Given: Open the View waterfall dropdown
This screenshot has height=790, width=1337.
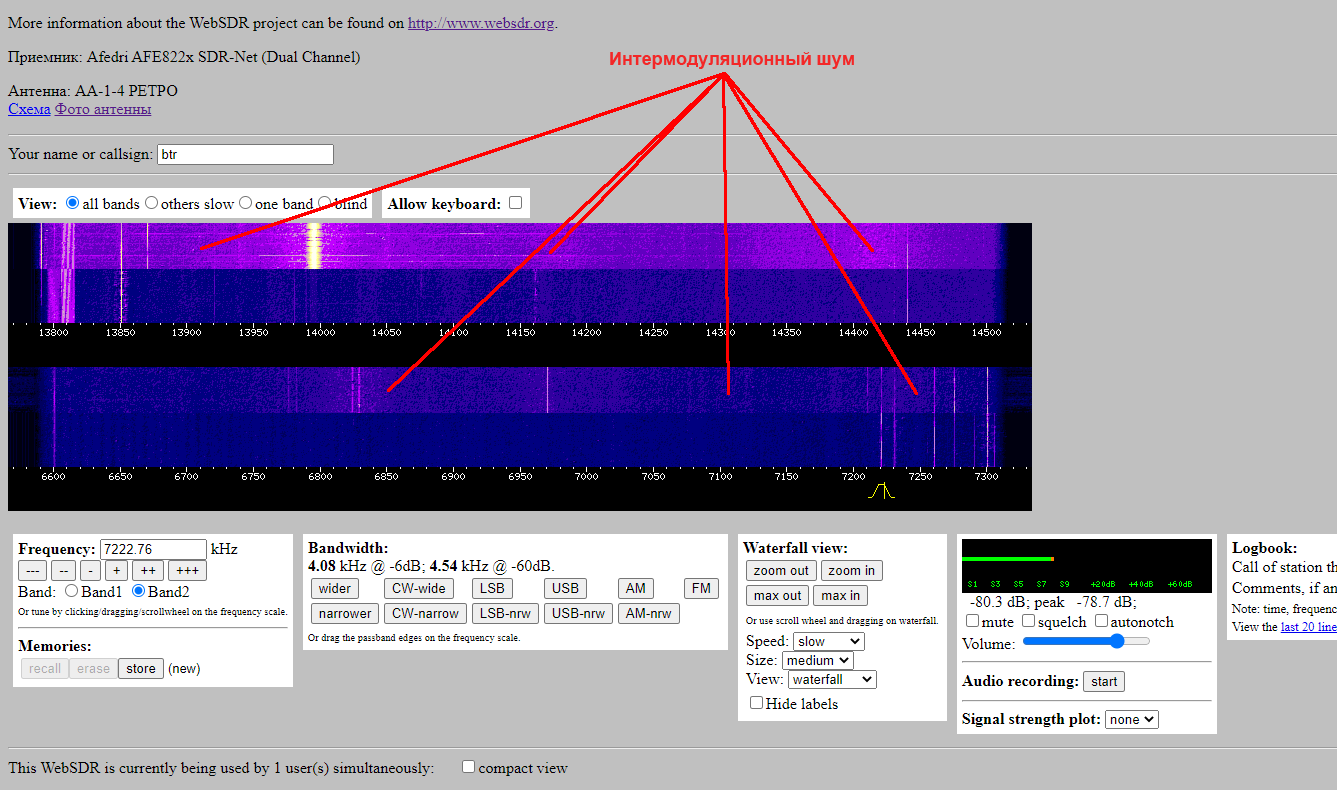Looking at the screenshot, I should [x=832, y=679].
